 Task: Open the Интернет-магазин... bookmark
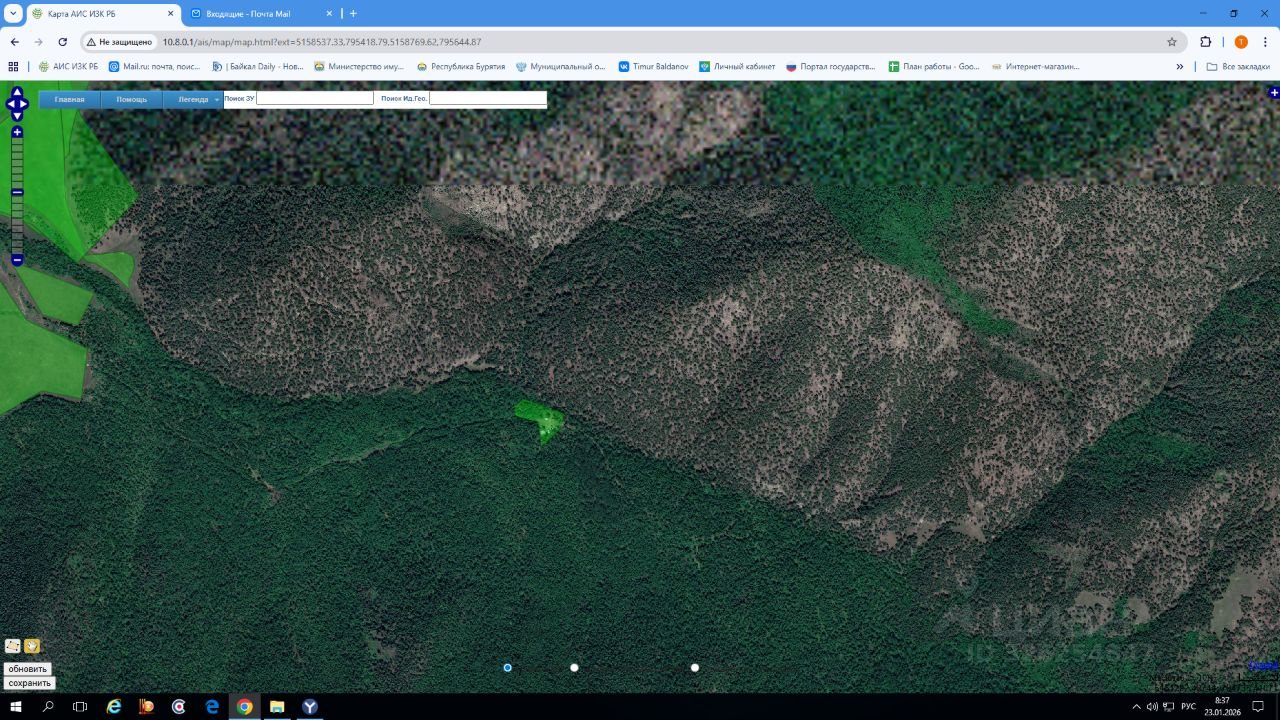1036,67
